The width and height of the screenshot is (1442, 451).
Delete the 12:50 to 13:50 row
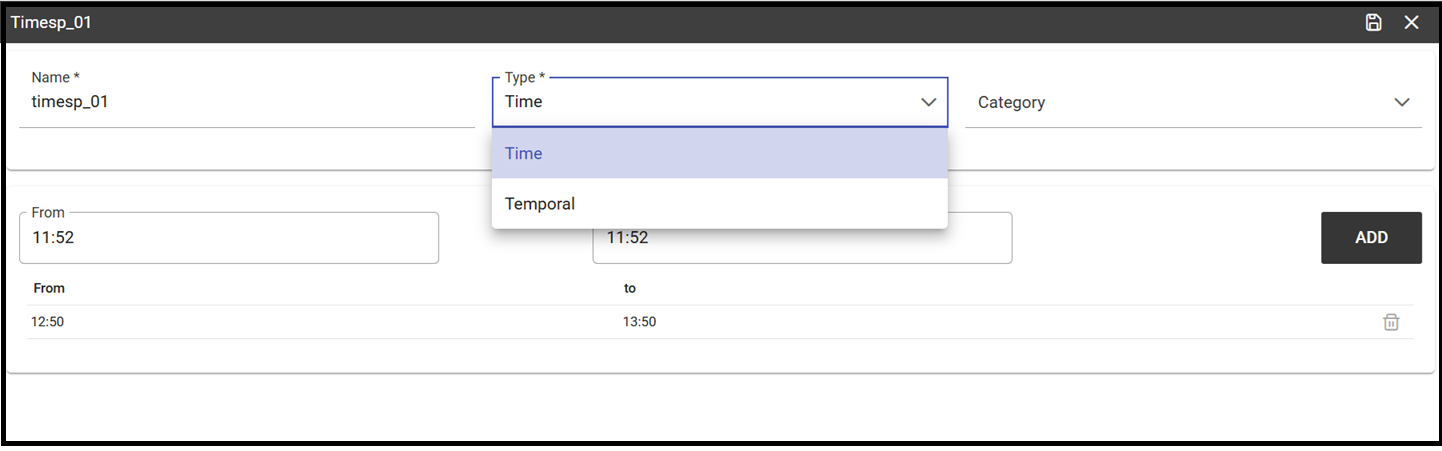tap(1391, 322)
